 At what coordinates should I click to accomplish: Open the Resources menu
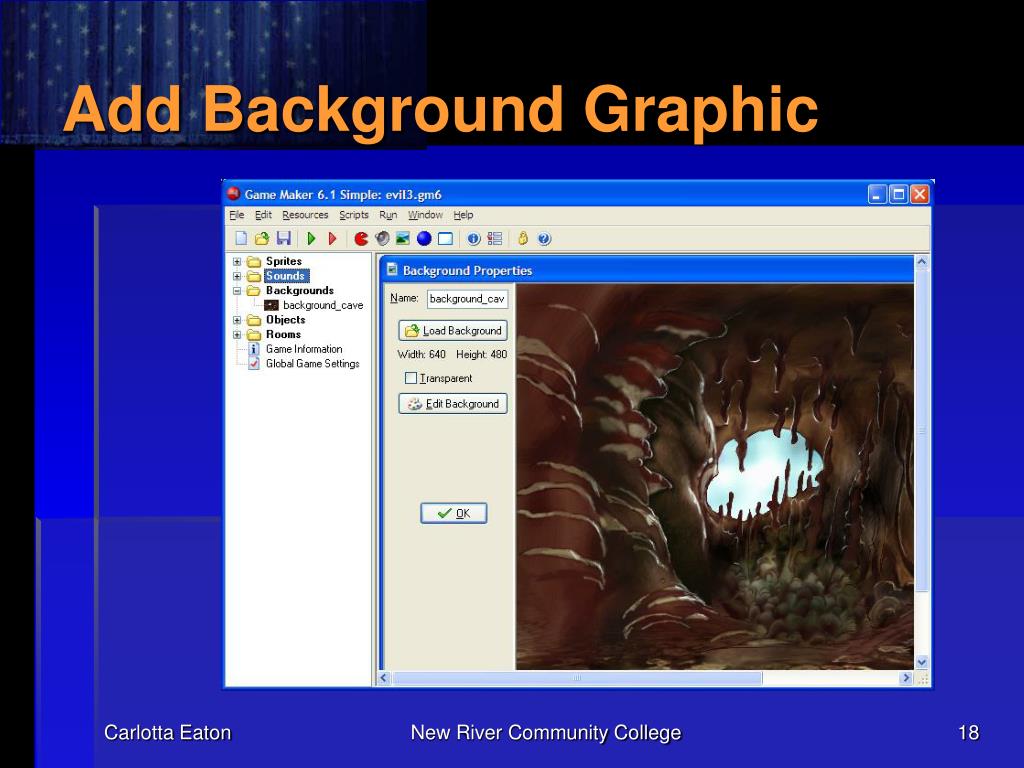click(305, 215)
